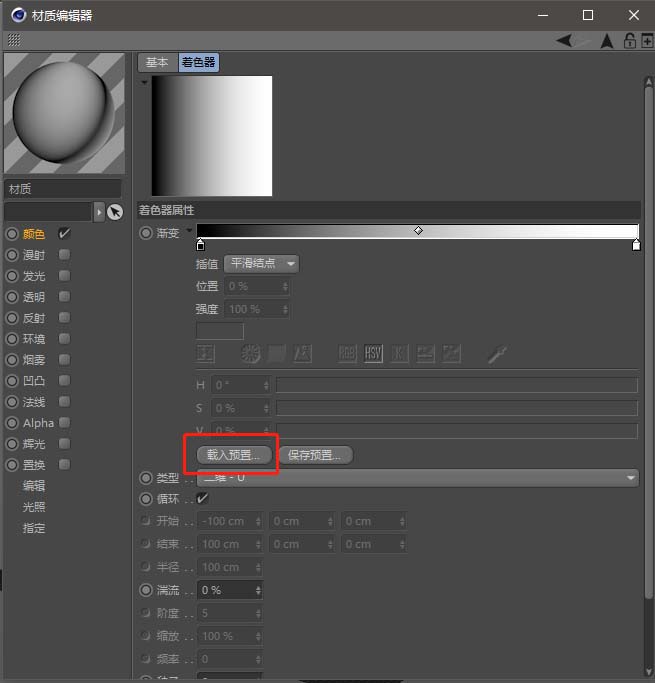Select the 指定 entry
655x683 pixels.
coord(34,528)
